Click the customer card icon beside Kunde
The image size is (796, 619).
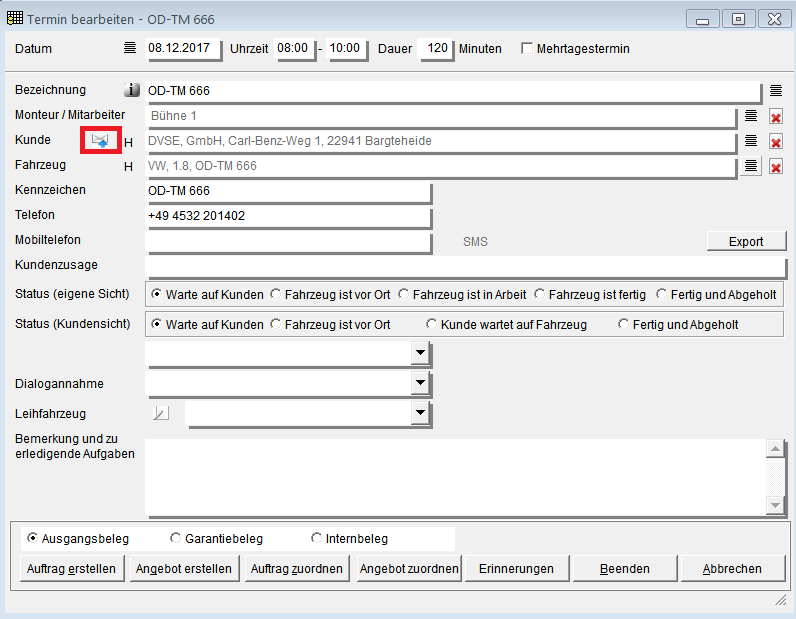tap(100, 141)
